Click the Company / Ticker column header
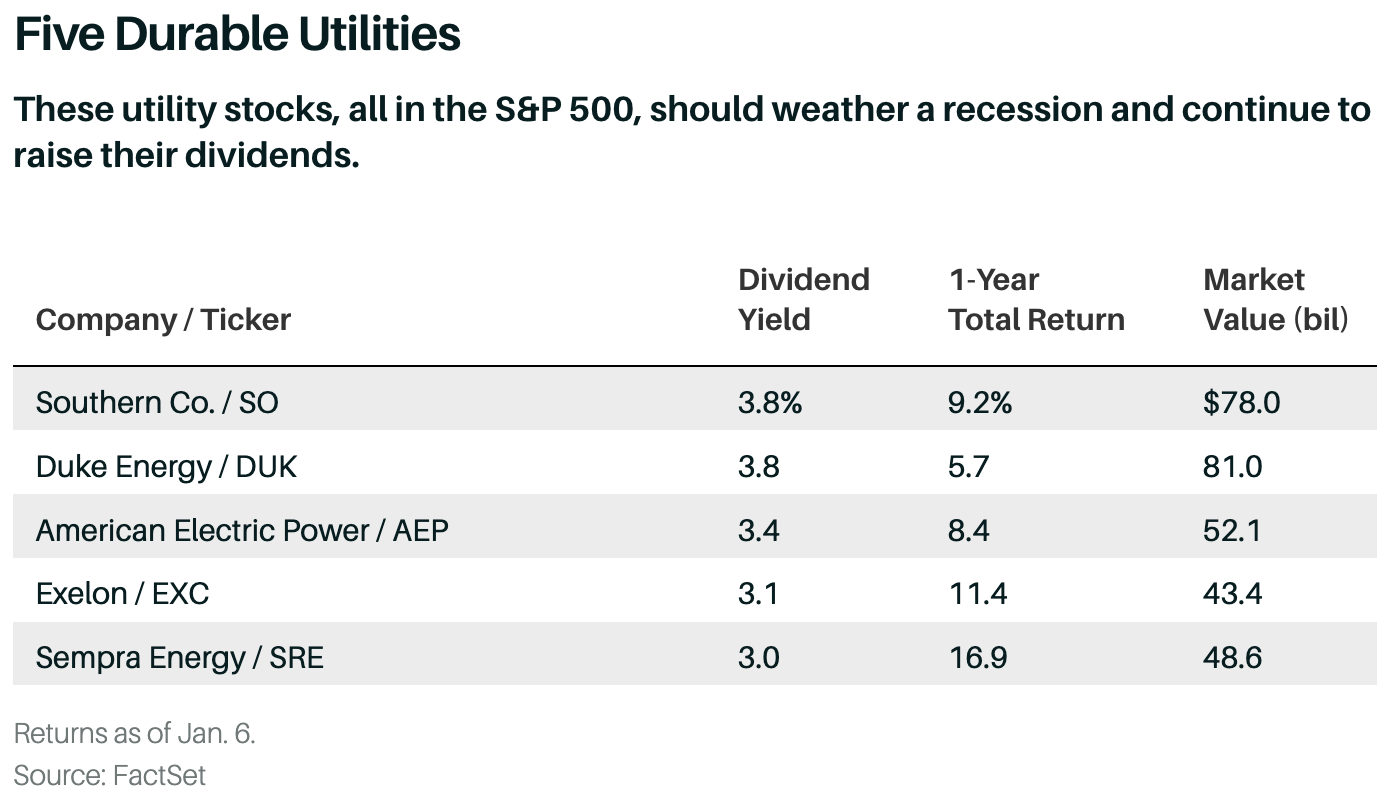Screen dimensions: 1390x804 (x=163, y=320)
